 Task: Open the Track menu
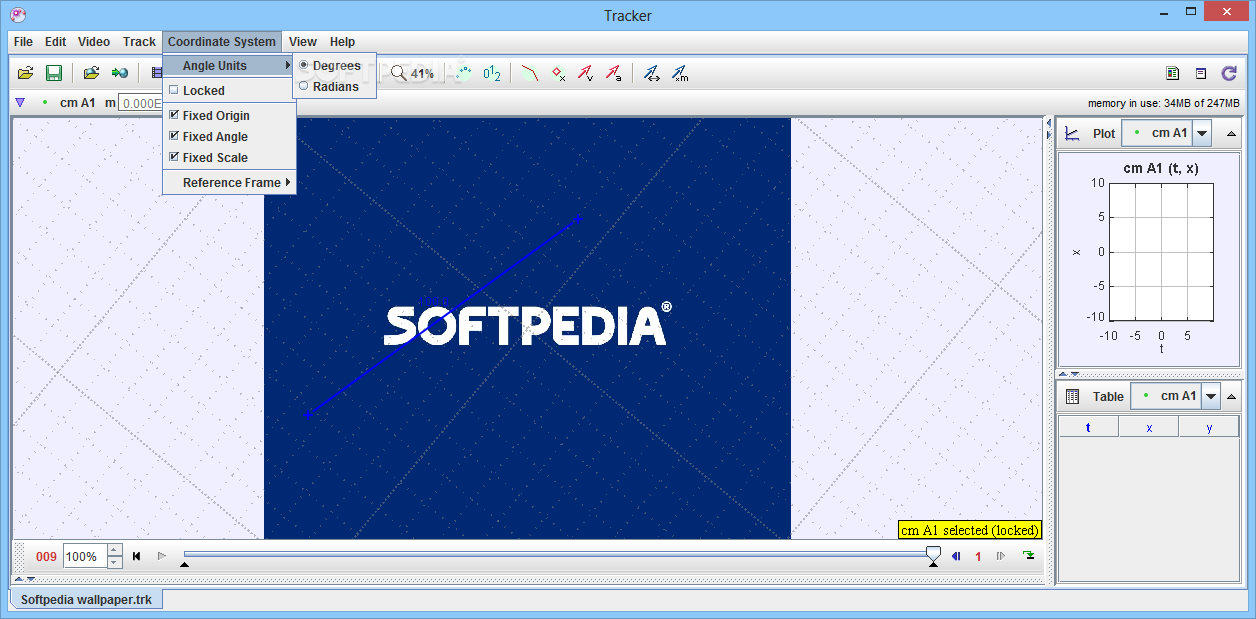139,42
